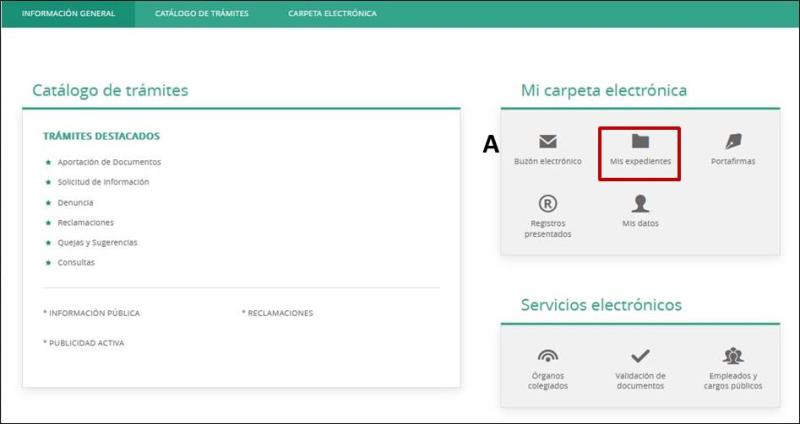Open the Validación de documentos checkmark icon
The width and height of the screenshot is (800, 424).
640,357
